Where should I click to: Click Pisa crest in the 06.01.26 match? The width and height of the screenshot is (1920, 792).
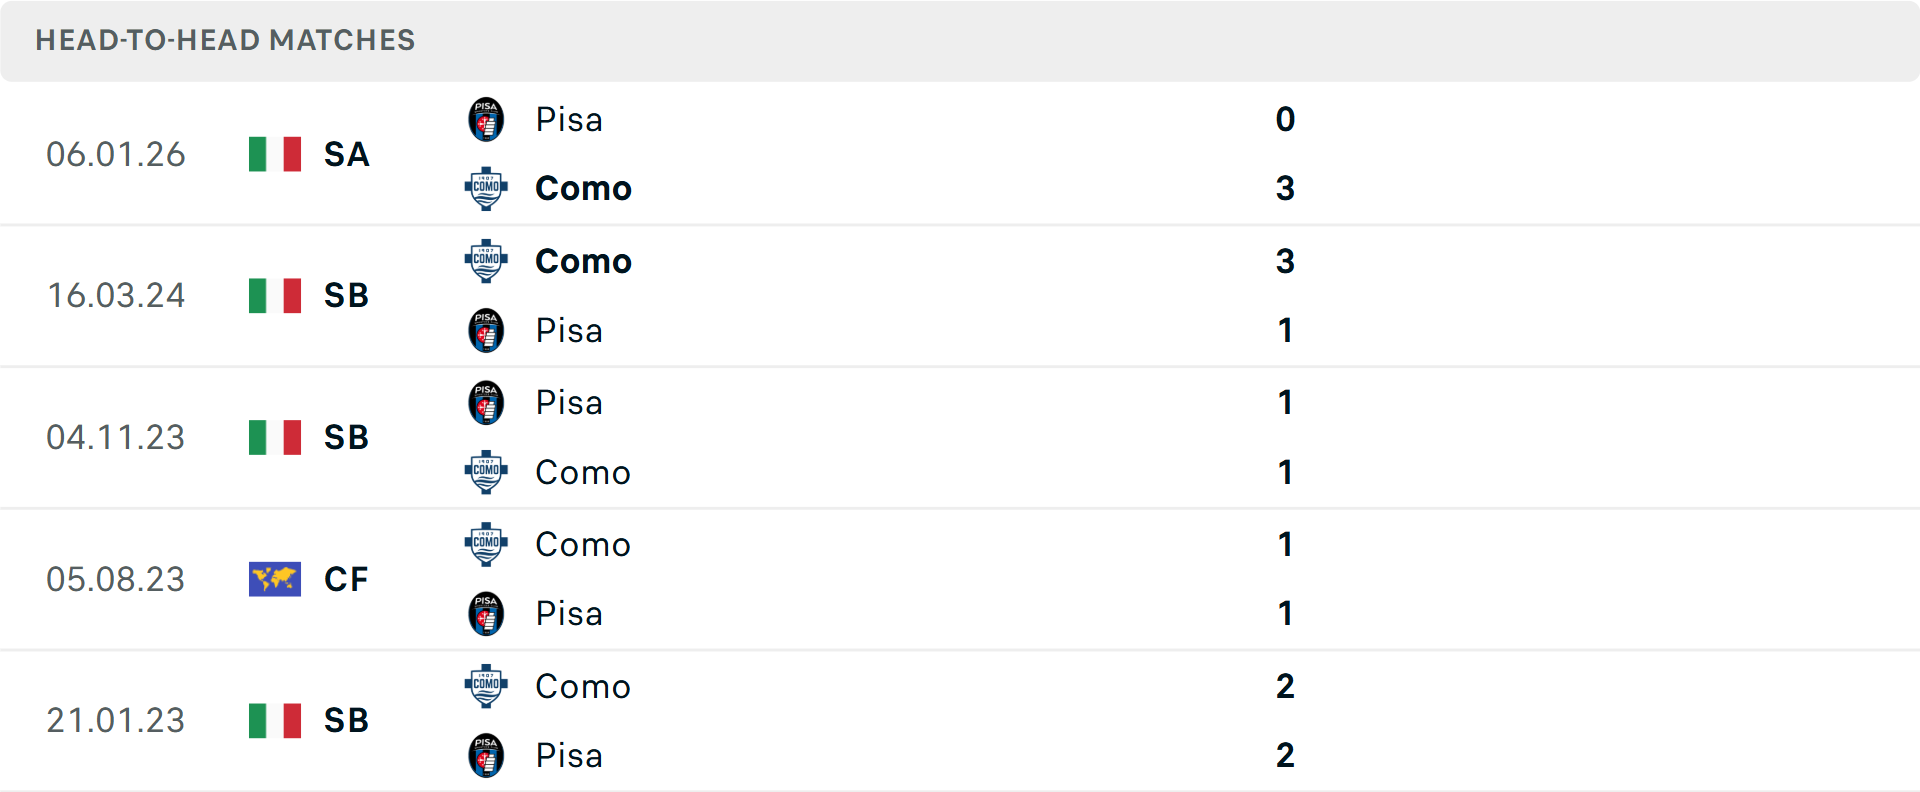click(486, 120)
